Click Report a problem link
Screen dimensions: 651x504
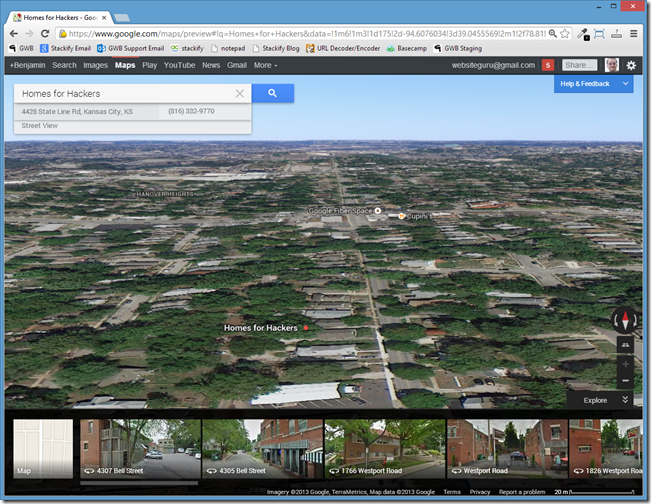pos(522,492)
